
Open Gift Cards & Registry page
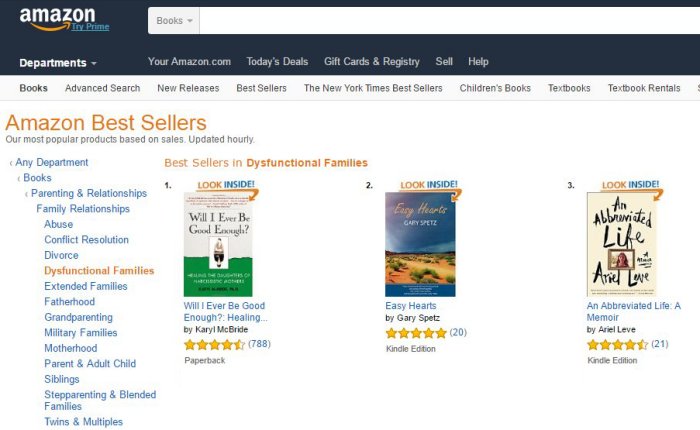click(x=371, y=62)
